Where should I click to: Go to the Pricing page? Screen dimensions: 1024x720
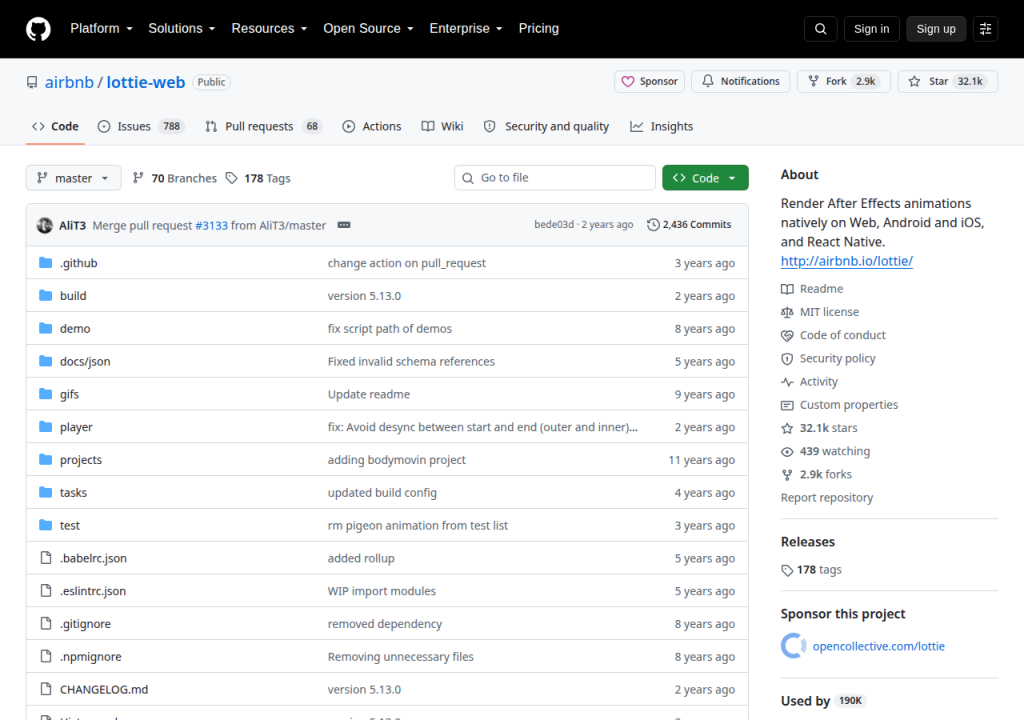539,29
